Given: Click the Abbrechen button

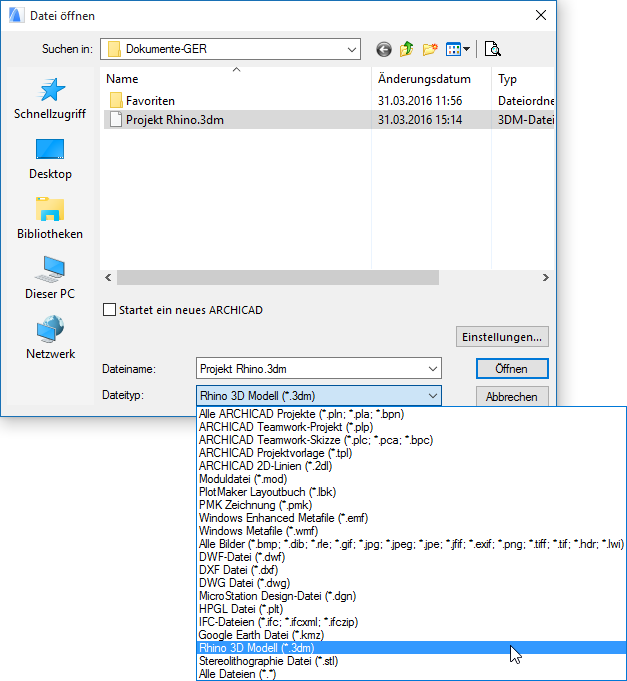Looking at the screenshot, I should click(x=512, y=397).
